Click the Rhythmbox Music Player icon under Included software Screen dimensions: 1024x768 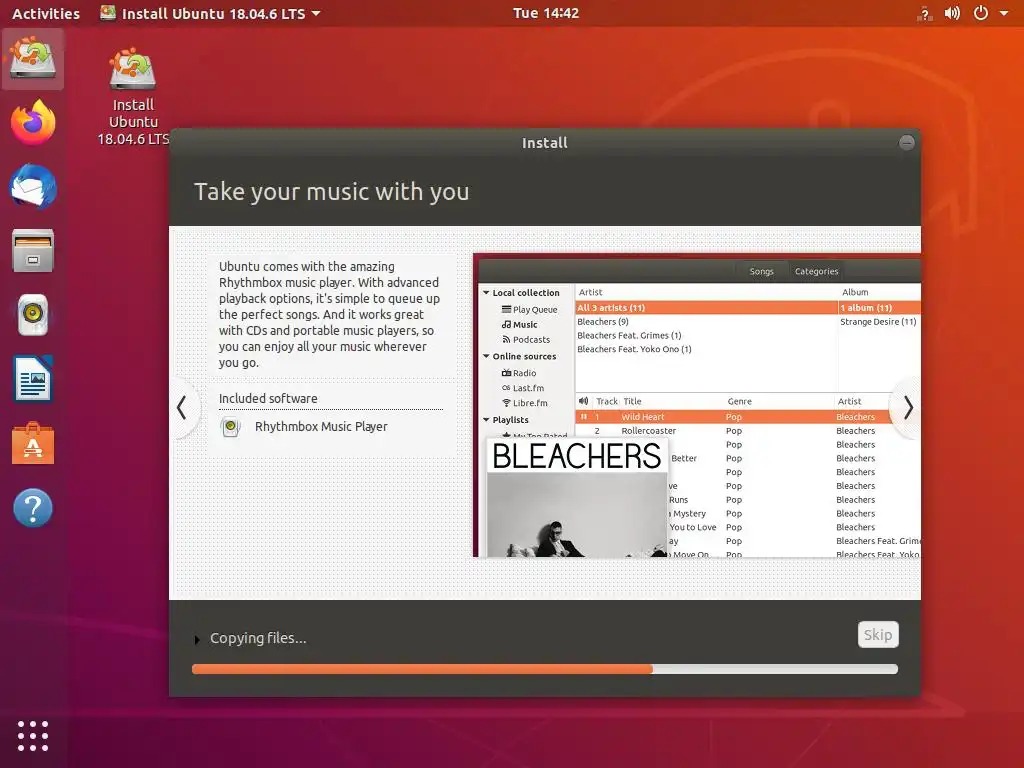pyautogui.click(x=230, y=427)
